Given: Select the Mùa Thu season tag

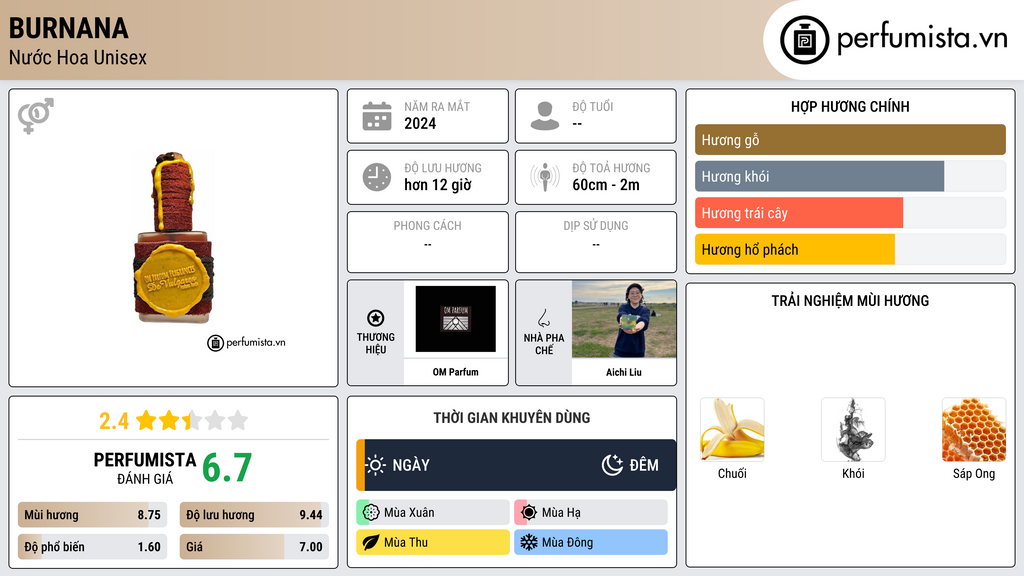Looking at the screenshot, I should [x=433, y=543].
